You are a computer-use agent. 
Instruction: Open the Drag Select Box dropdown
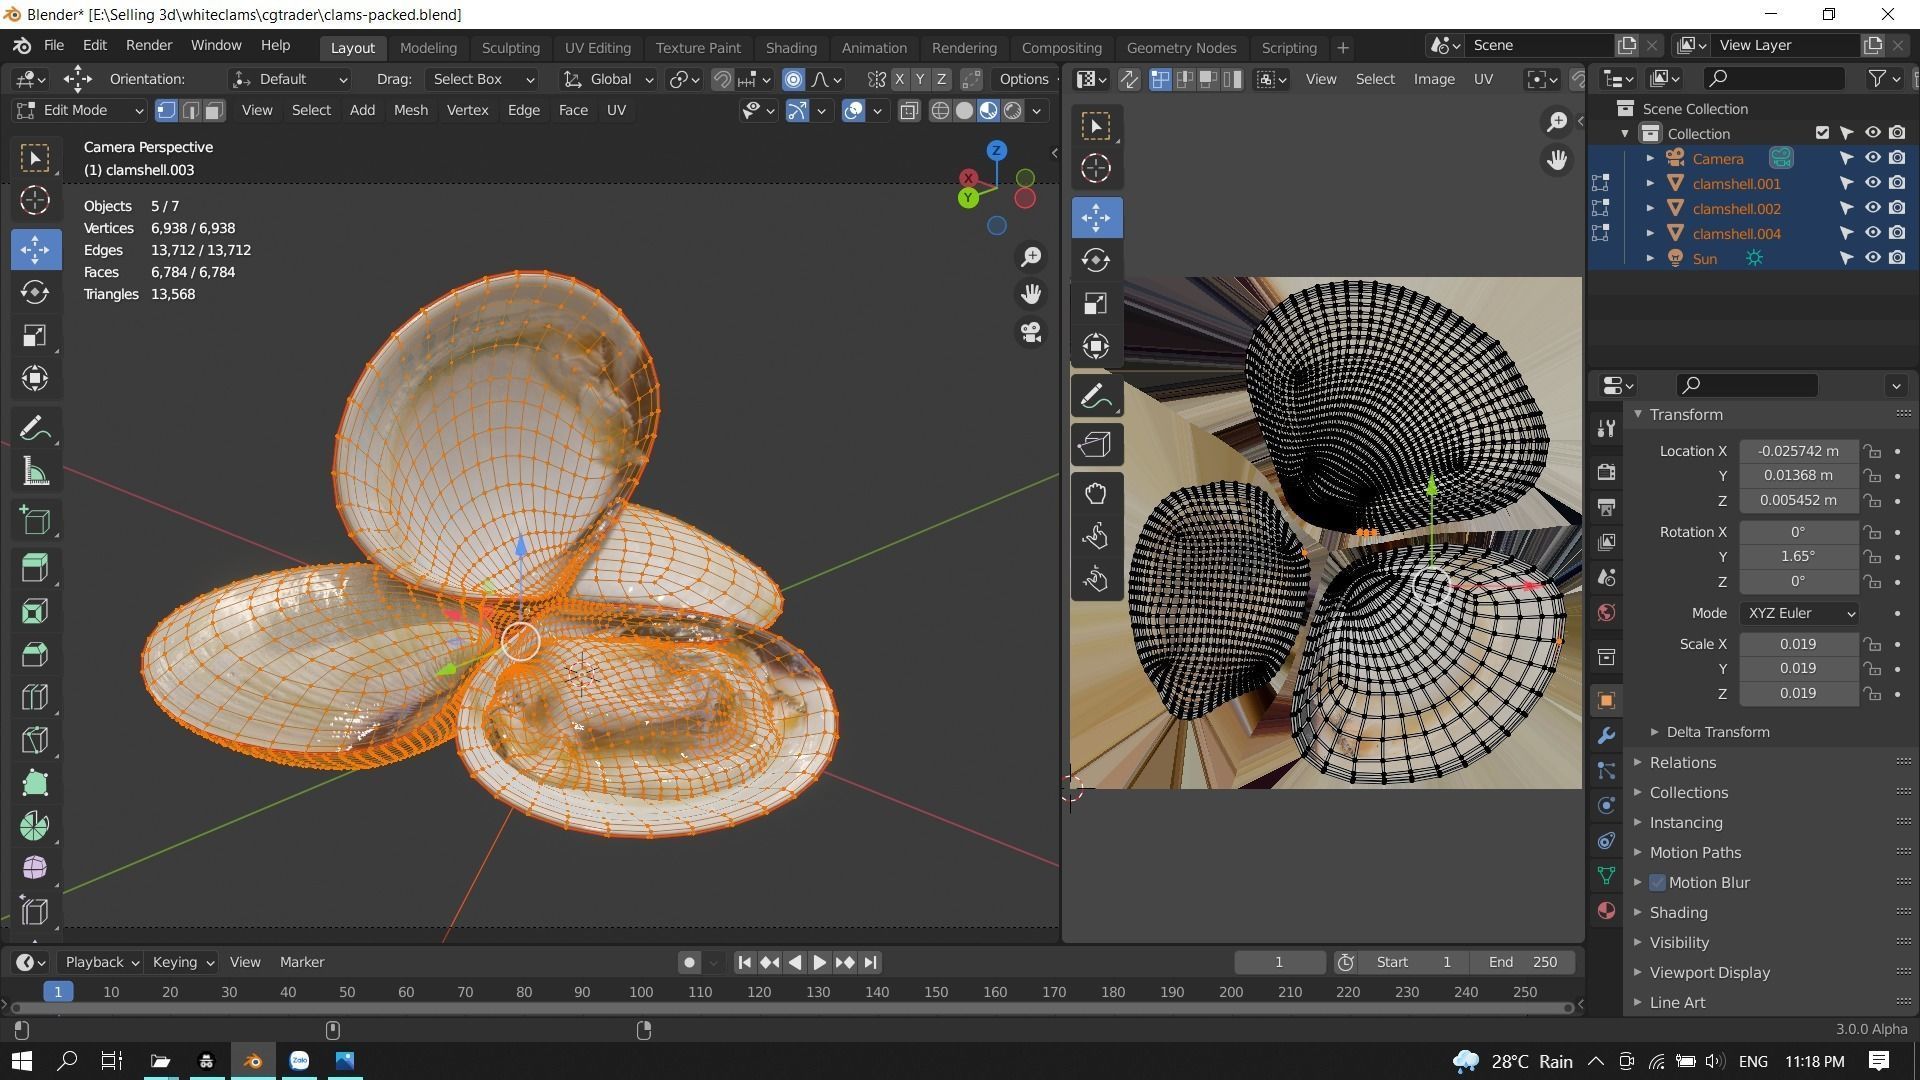point(483,79)
